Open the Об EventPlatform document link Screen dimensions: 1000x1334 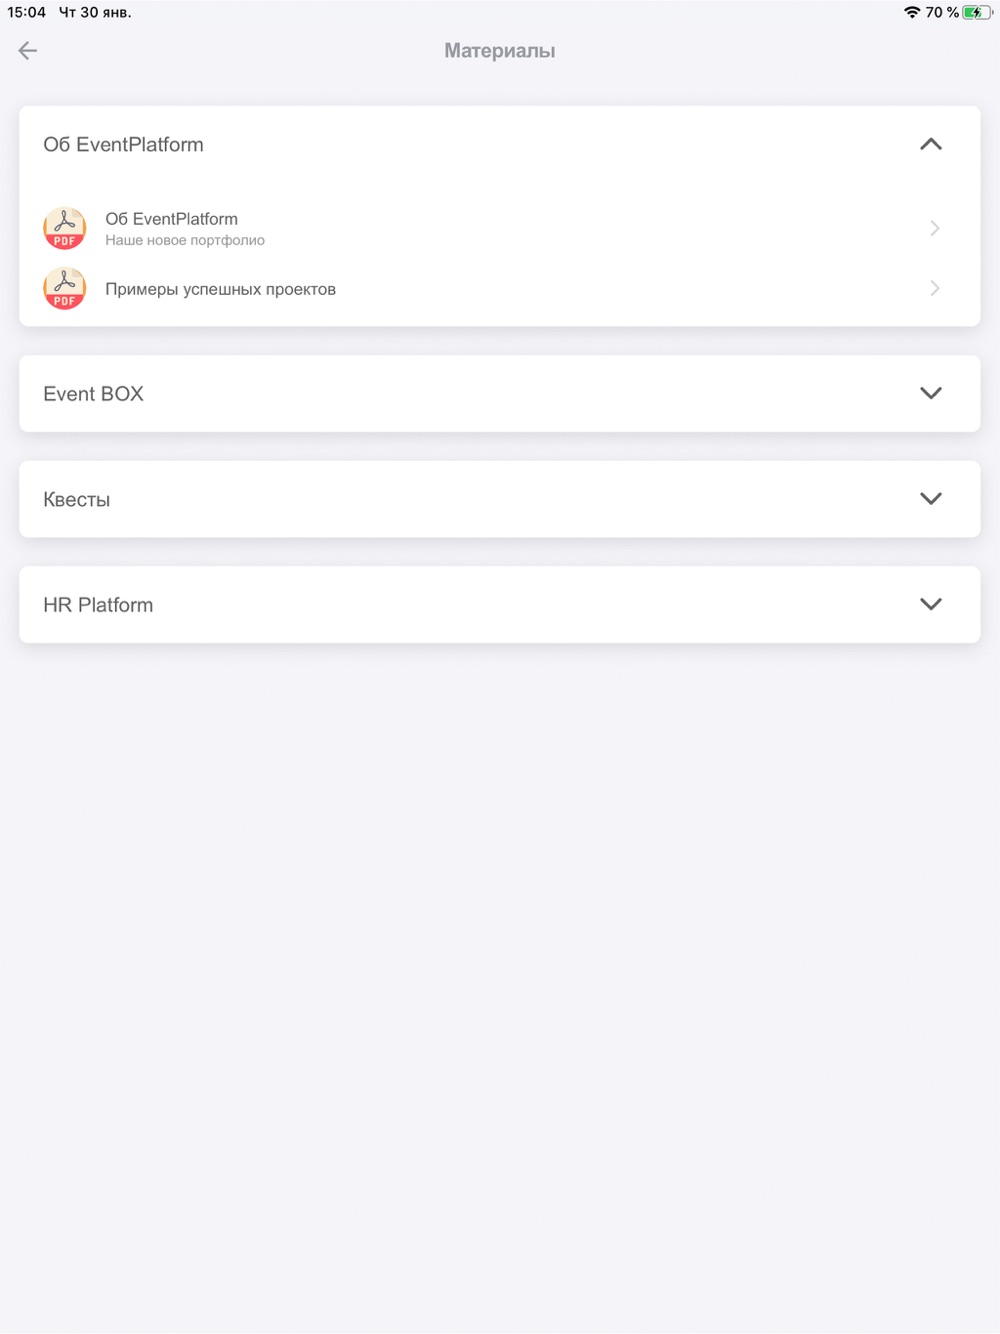[172, 219]
